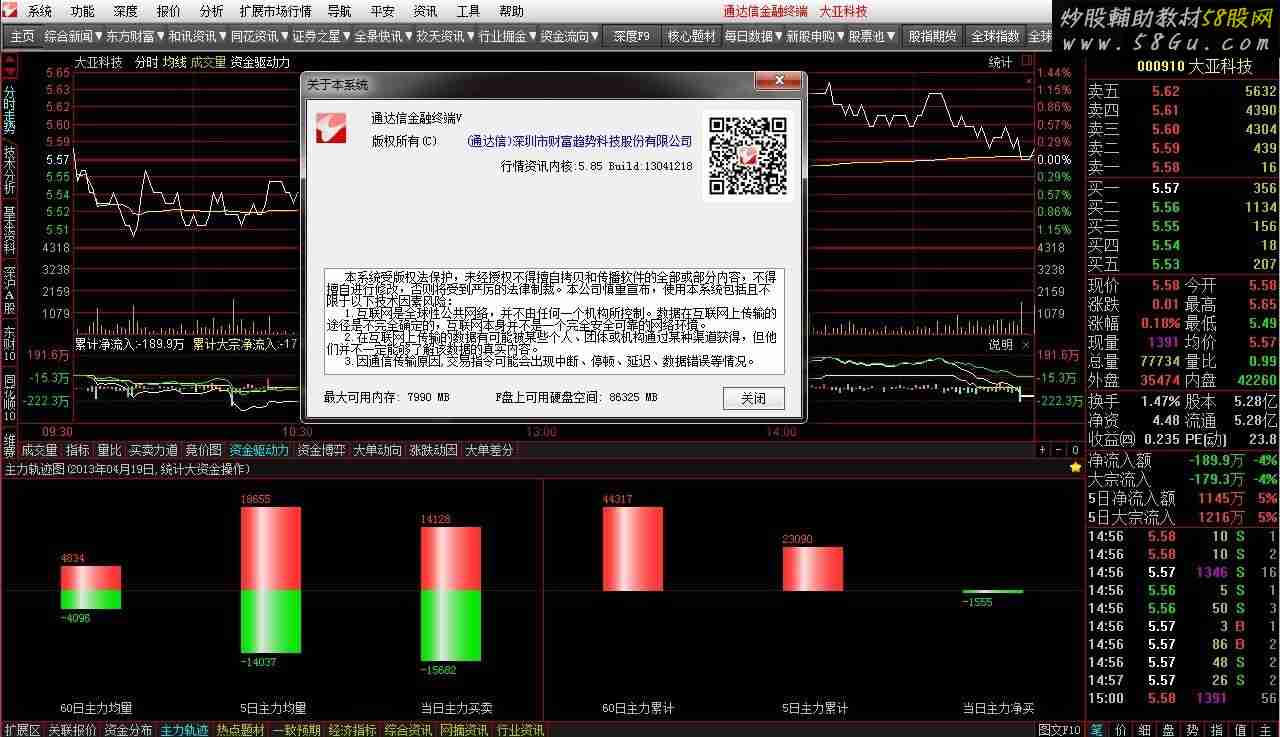Open the 工具 menu

point(468,11)
